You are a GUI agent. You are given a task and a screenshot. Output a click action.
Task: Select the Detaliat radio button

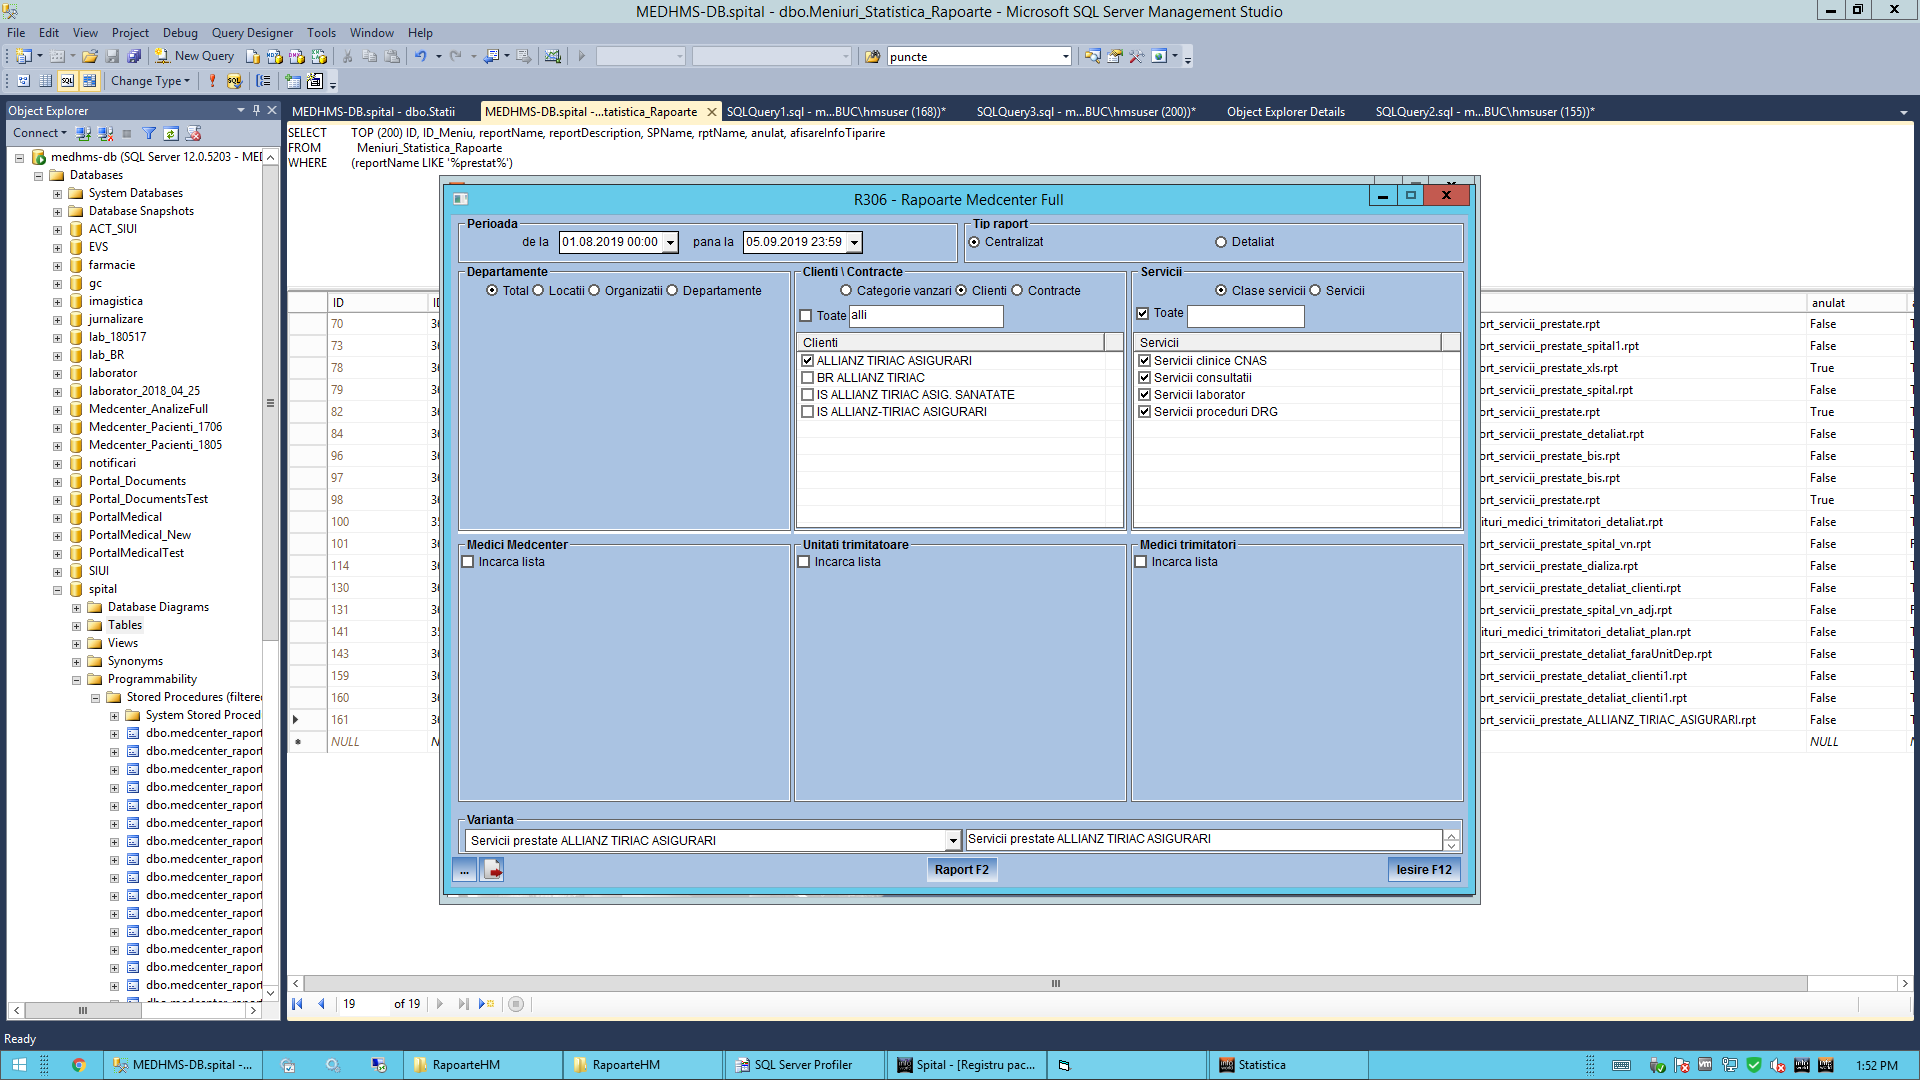[x=1221, y=242]
